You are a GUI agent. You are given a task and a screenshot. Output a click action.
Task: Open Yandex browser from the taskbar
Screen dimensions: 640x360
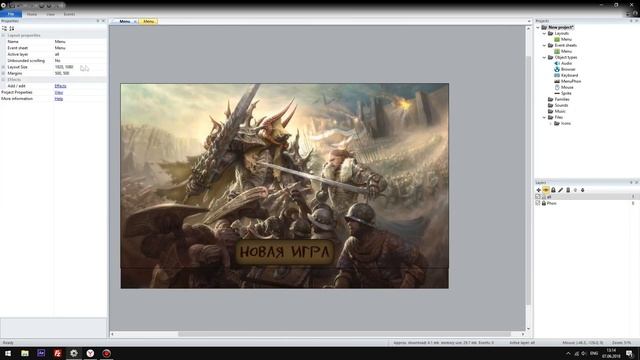point(90,353)
